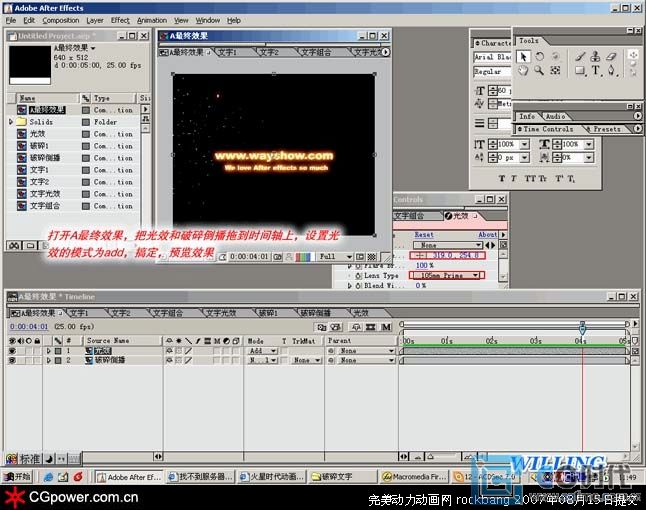Select the Brush tool

(x=580, y=56)
